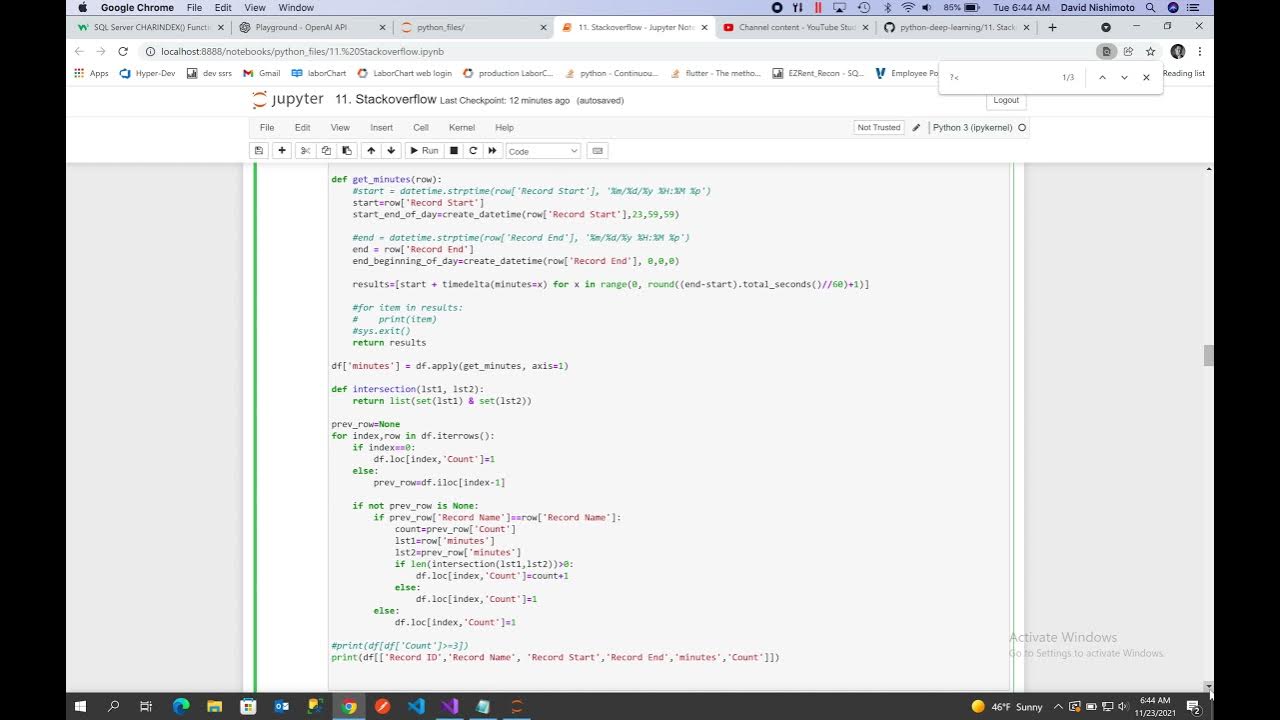Click the Not Trusted button

tap(879, 127)
